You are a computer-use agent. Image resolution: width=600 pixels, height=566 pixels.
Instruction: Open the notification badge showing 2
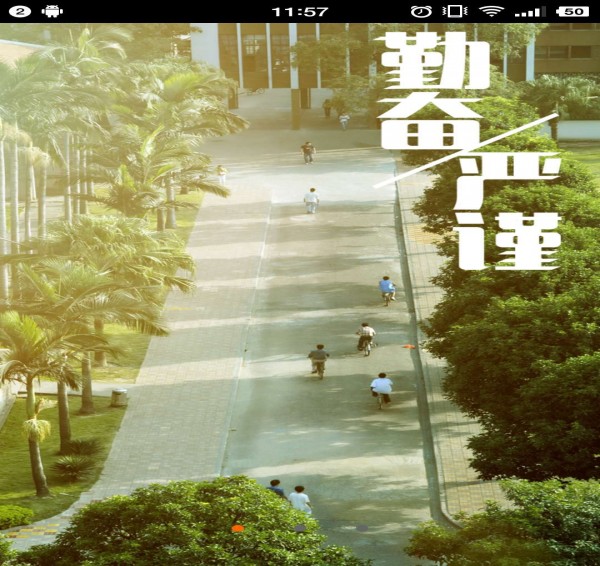point(20,11)
